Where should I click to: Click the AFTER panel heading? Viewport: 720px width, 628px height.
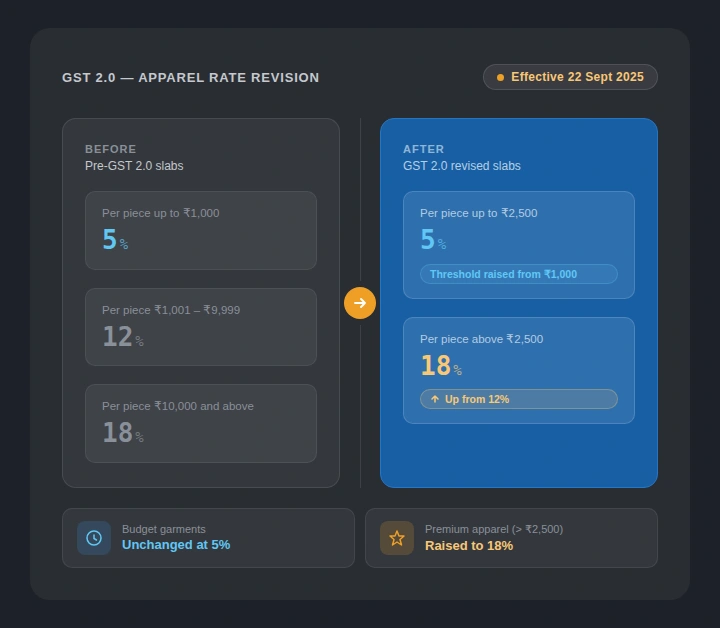click(x=423, y=149)
